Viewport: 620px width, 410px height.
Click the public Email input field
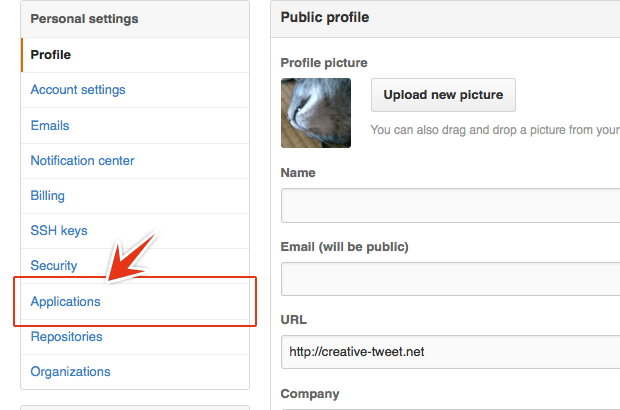pos(450,279)
